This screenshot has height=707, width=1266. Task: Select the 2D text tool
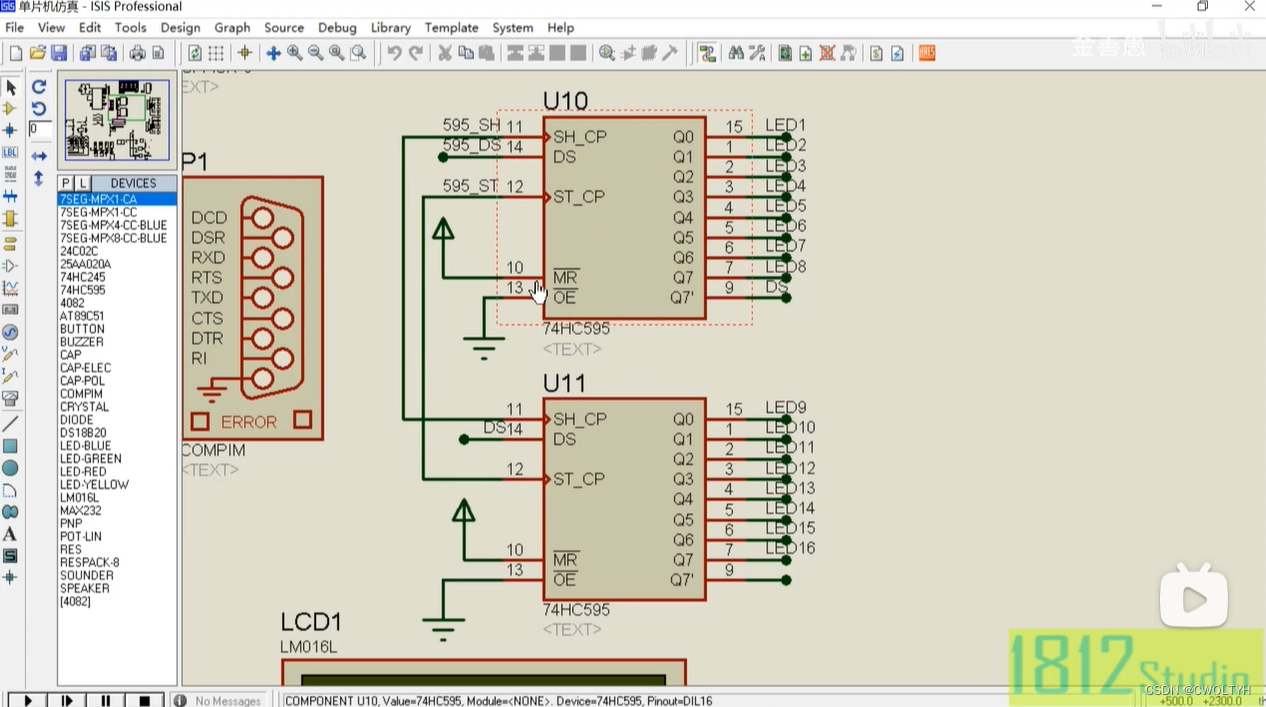pyautogui.click(x=10, y=534)
